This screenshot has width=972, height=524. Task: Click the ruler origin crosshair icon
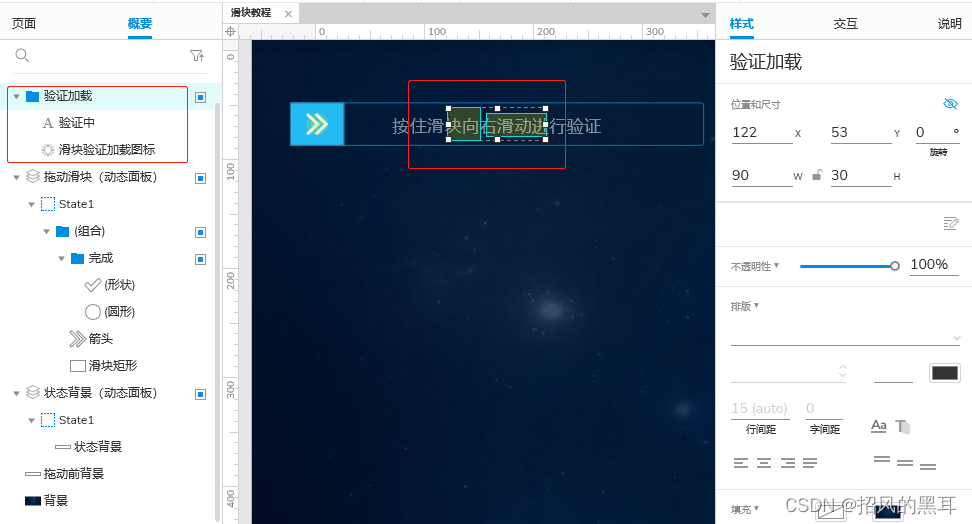tap(231, 32)
